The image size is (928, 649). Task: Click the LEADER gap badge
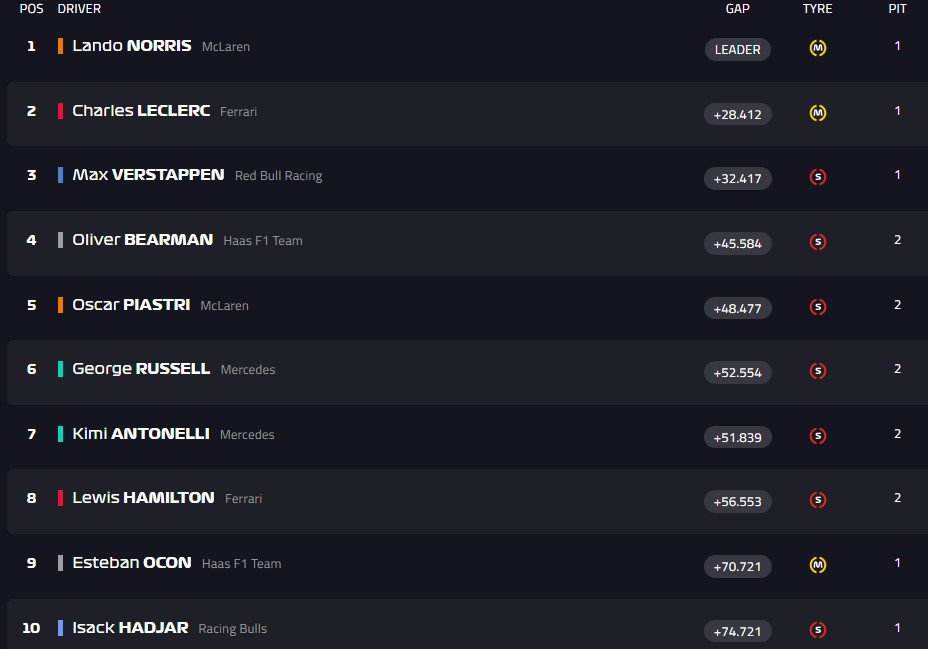coord(738,50)
